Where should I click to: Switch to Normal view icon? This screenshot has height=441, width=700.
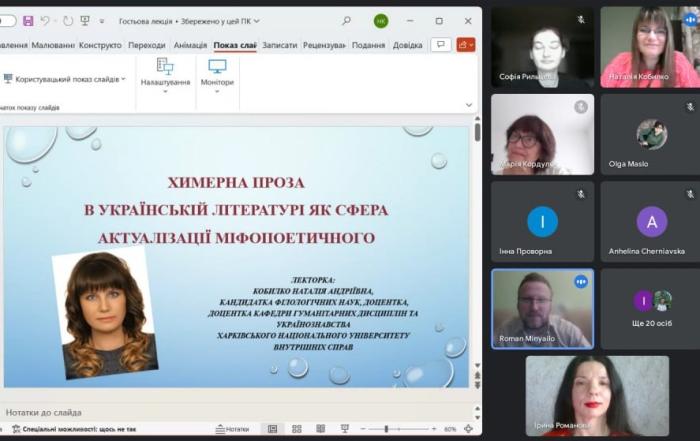(272, 429)
